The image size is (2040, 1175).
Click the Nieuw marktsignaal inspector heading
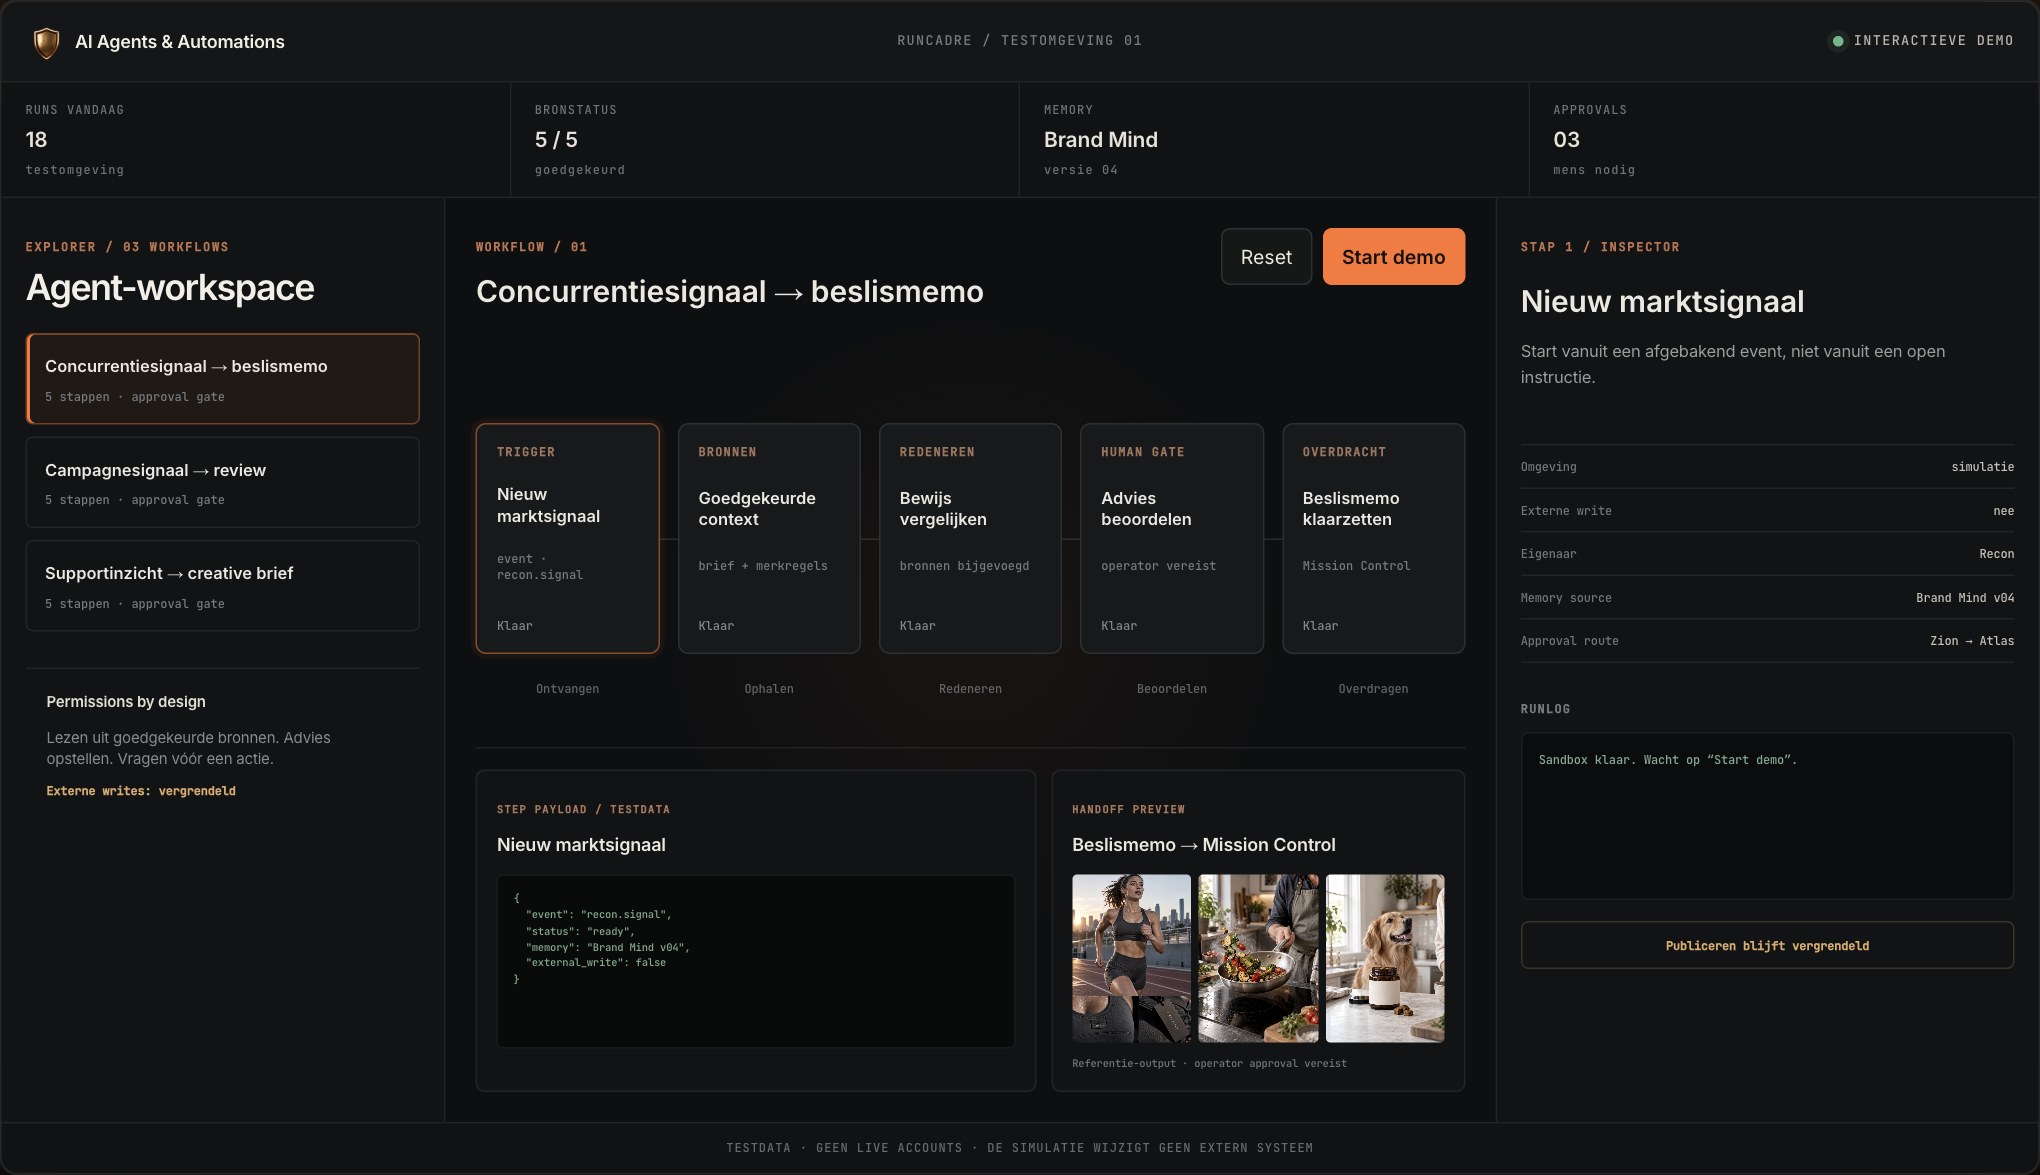click(x=1662, y=301)
